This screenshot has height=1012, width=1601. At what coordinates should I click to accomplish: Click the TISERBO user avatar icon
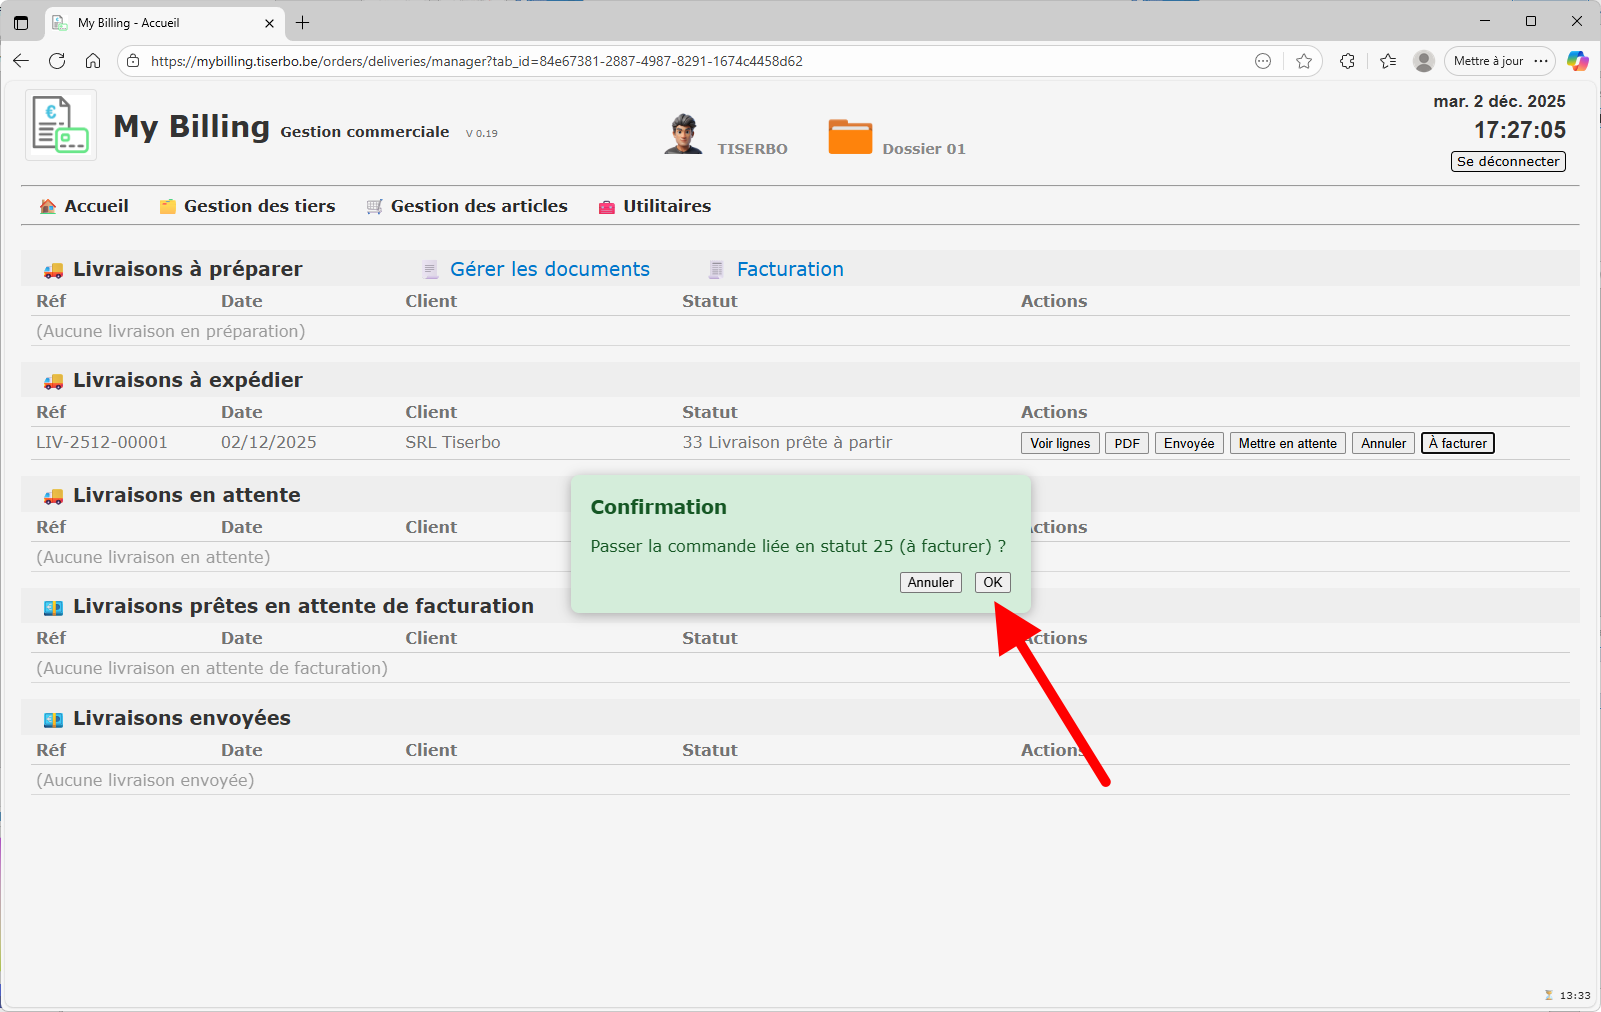[683, 134]
